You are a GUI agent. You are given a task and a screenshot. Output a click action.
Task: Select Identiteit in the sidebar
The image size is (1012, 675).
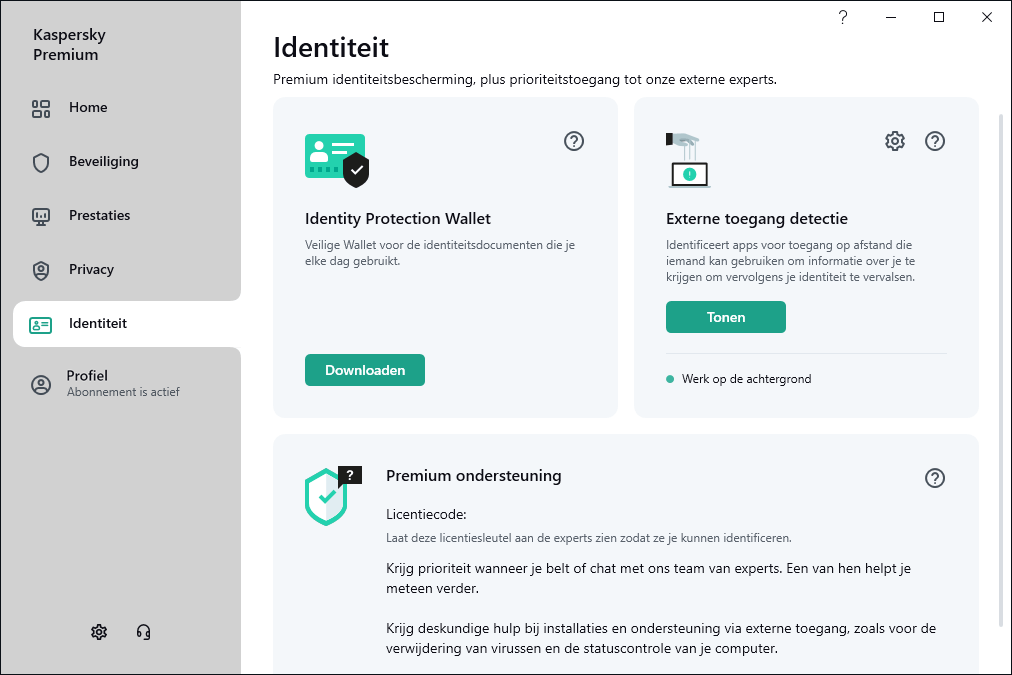pyautogui.click(x=128, y=324)
